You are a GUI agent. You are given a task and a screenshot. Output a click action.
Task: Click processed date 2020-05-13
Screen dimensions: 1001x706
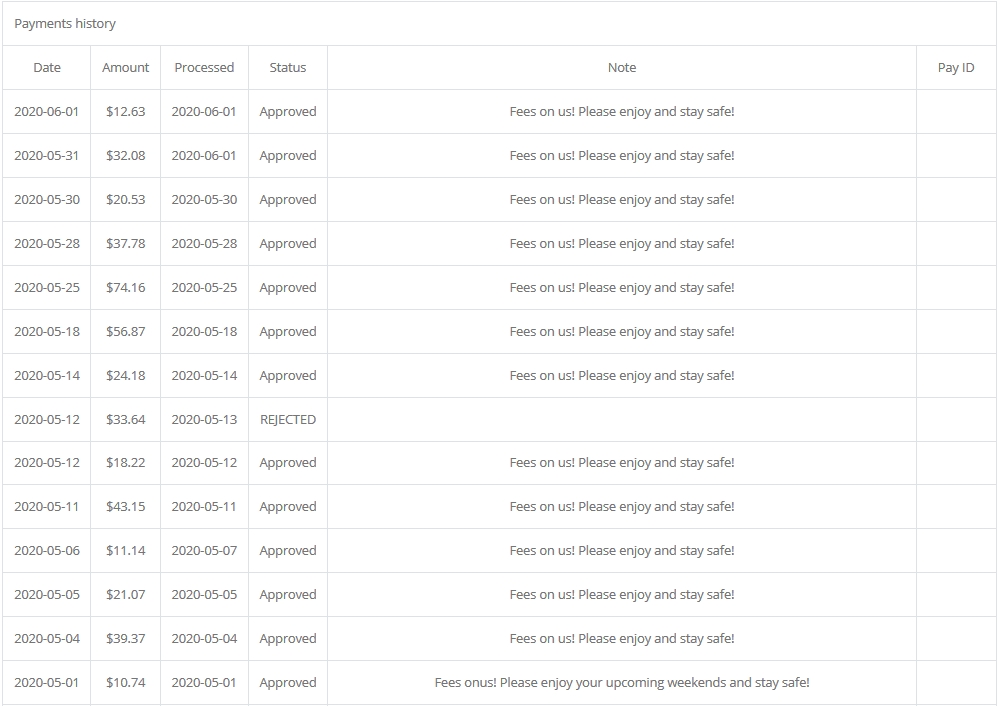click(204, 419)
